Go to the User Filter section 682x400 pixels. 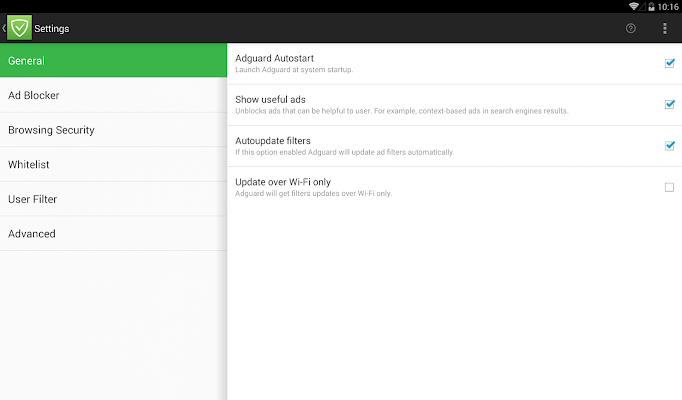click(x=114, y=199)
